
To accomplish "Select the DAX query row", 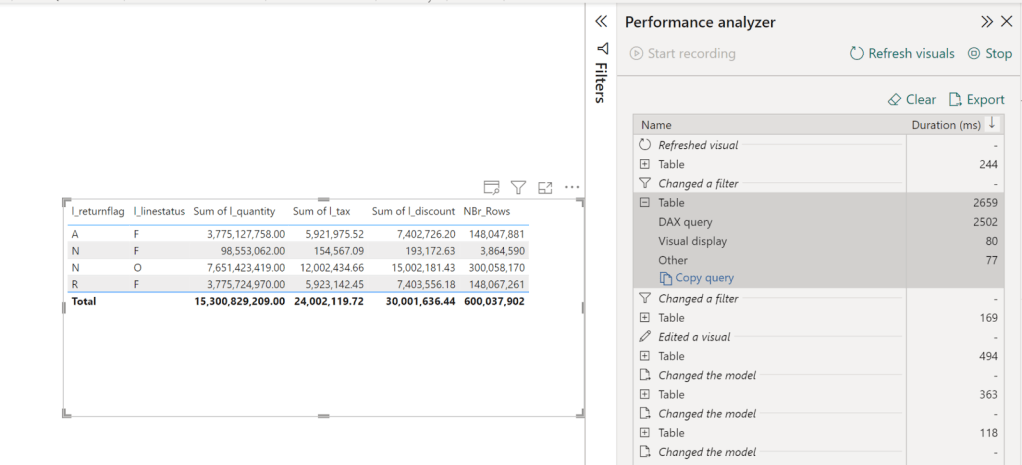I will tap(685, 222).
